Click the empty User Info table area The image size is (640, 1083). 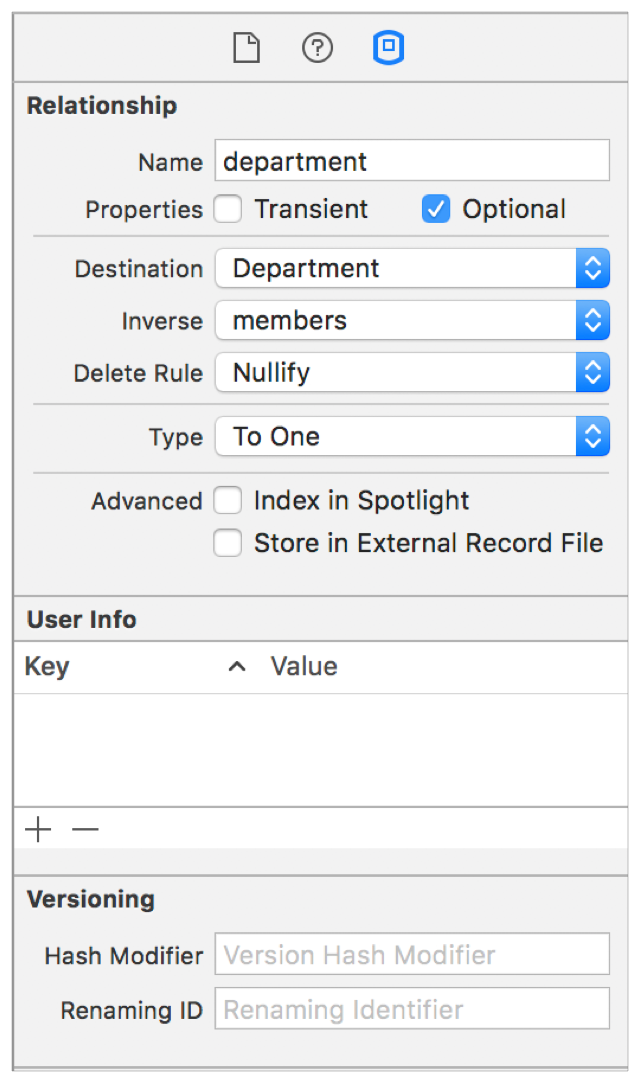[x=320, y=750]
